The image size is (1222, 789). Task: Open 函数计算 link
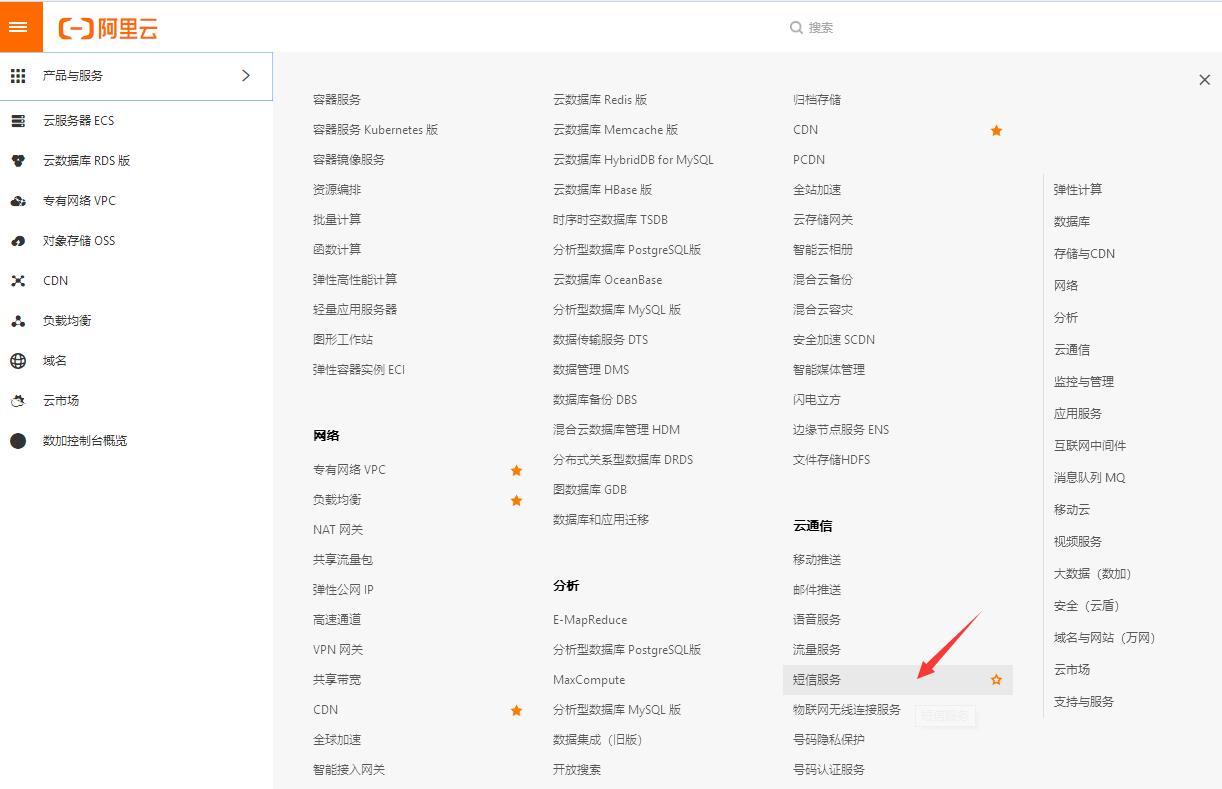tap(337, 250)
